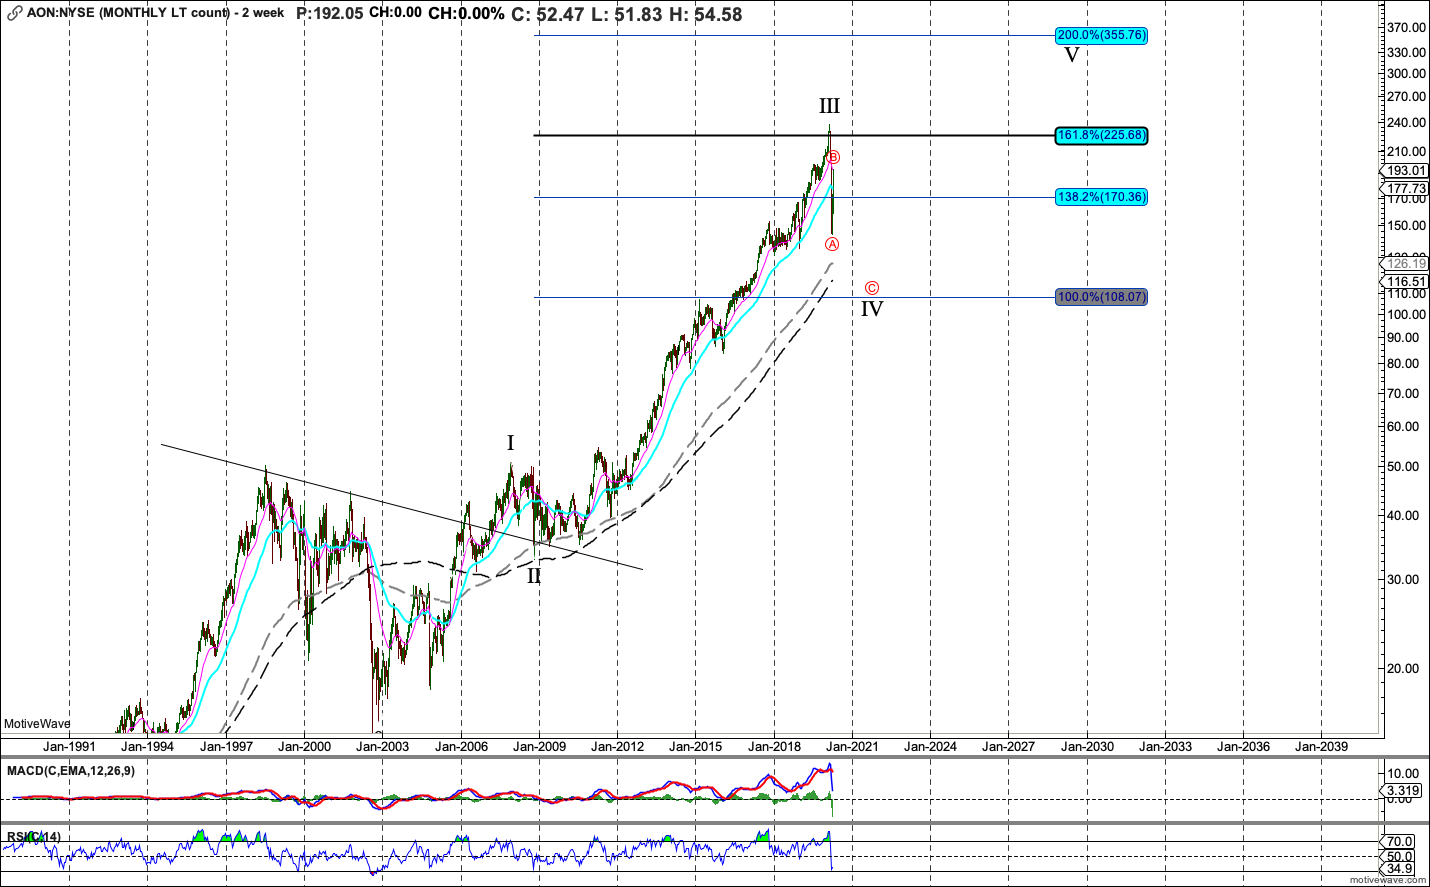Click the 138.2%(170.36) Fibonacci label
Image resolution: width=1430 pixels, height=887 pixels.
pyautogui.click(x=1101, y=197)
